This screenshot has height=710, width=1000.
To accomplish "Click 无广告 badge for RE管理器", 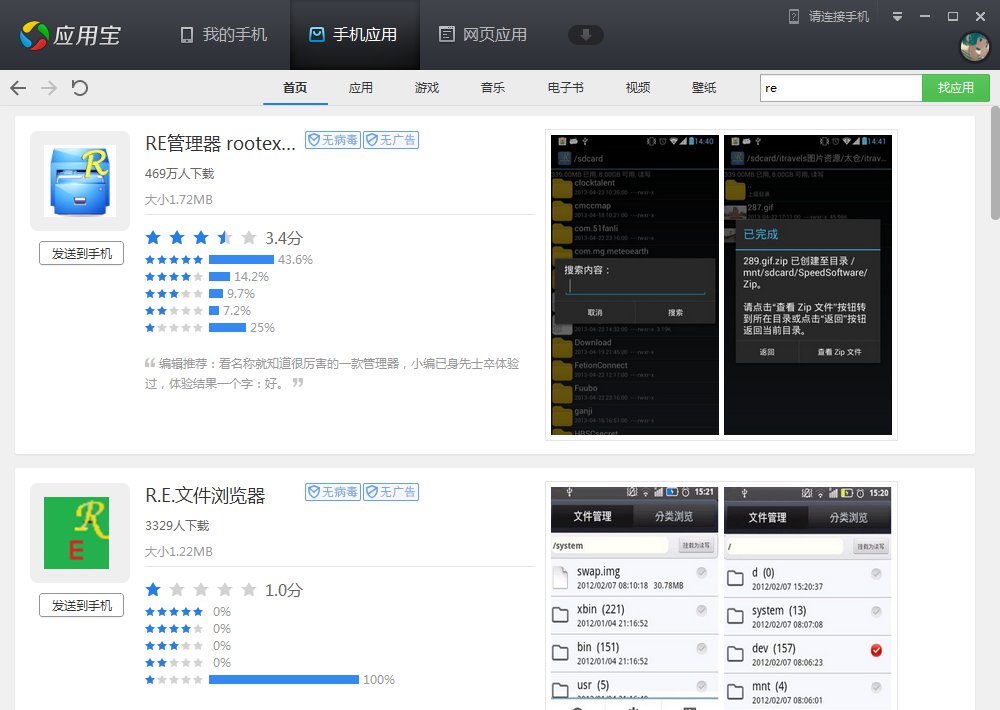I will tap(391, 140).
